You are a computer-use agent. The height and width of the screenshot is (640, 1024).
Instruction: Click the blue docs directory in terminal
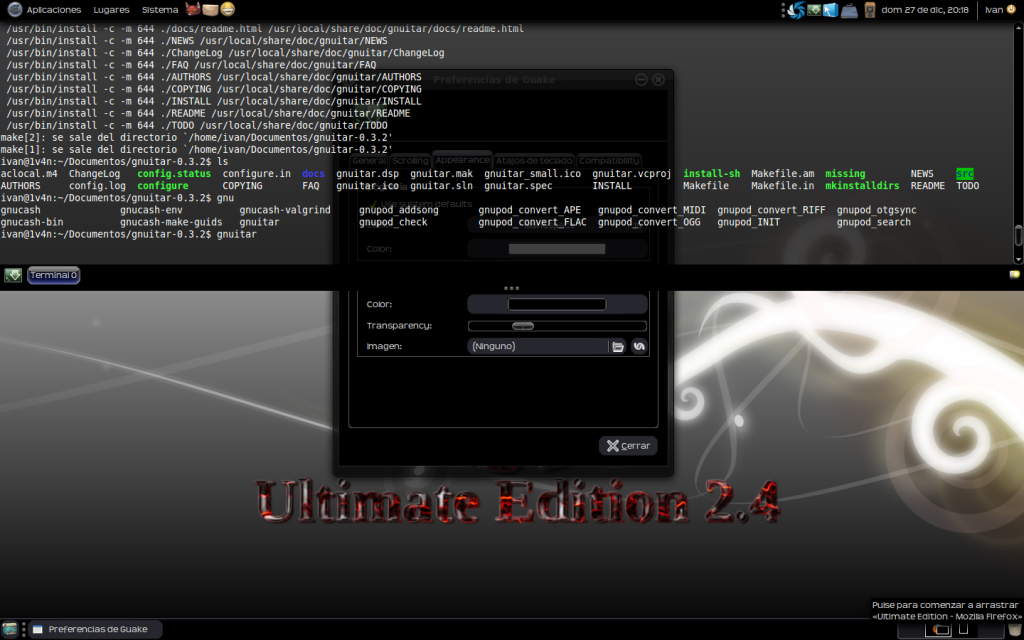pos(313,174)
